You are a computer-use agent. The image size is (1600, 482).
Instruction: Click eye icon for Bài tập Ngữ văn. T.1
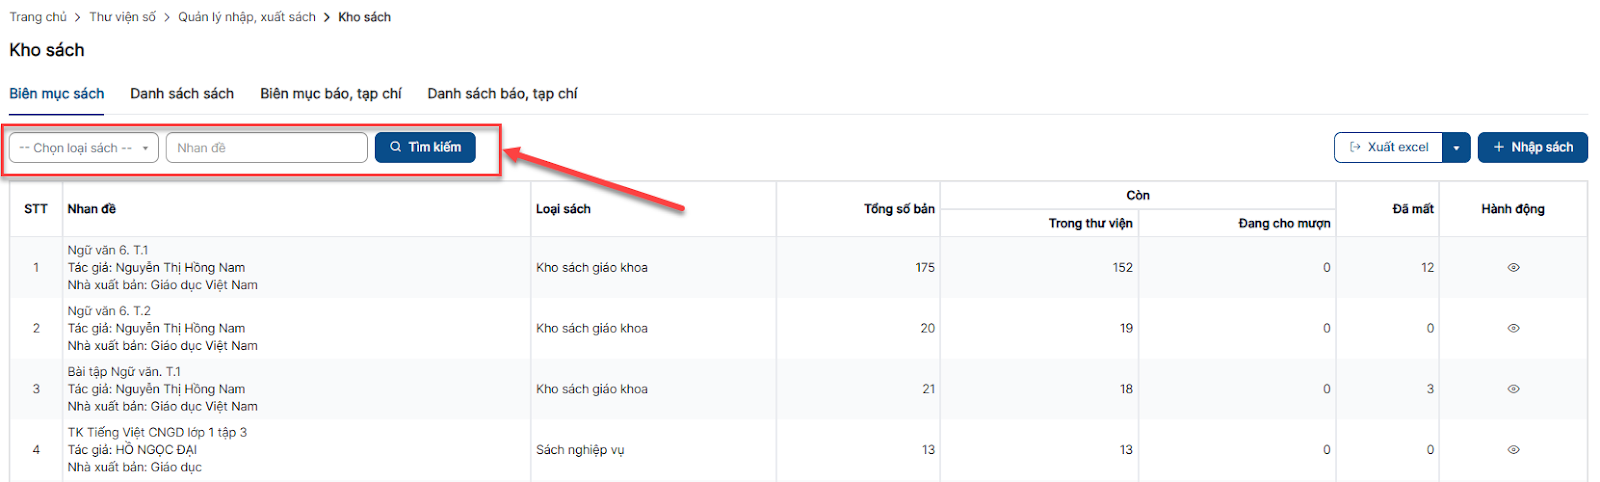[1513, 389]
